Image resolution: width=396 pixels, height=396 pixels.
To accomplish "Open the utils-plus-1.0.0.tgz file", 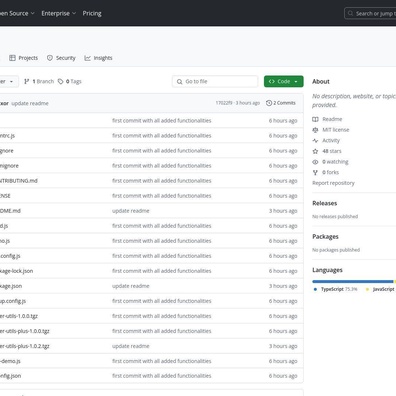I will pos(25,331).
